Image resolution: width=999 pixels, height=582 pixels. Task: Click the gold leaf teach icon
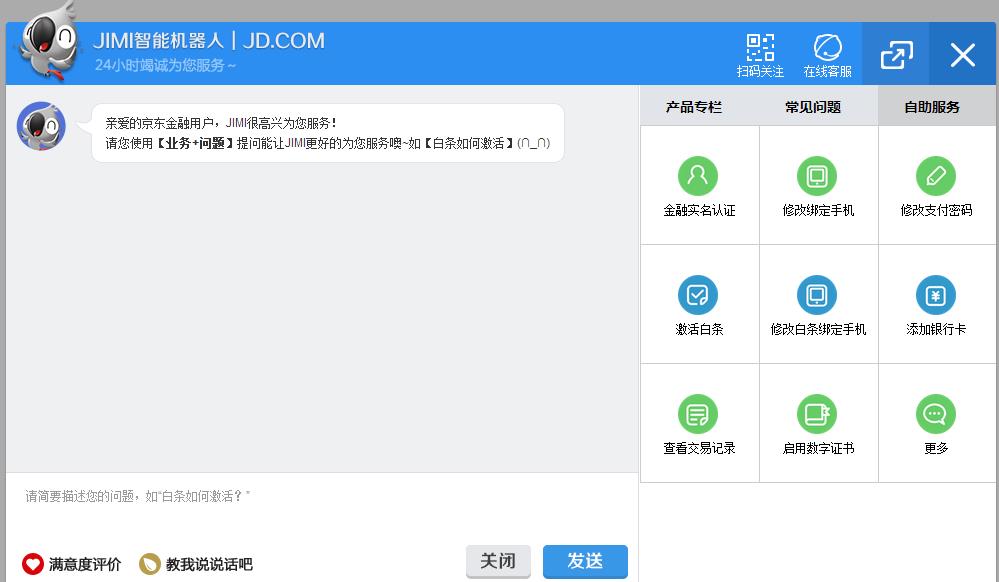pyautogui.click(x=150, y=564)
